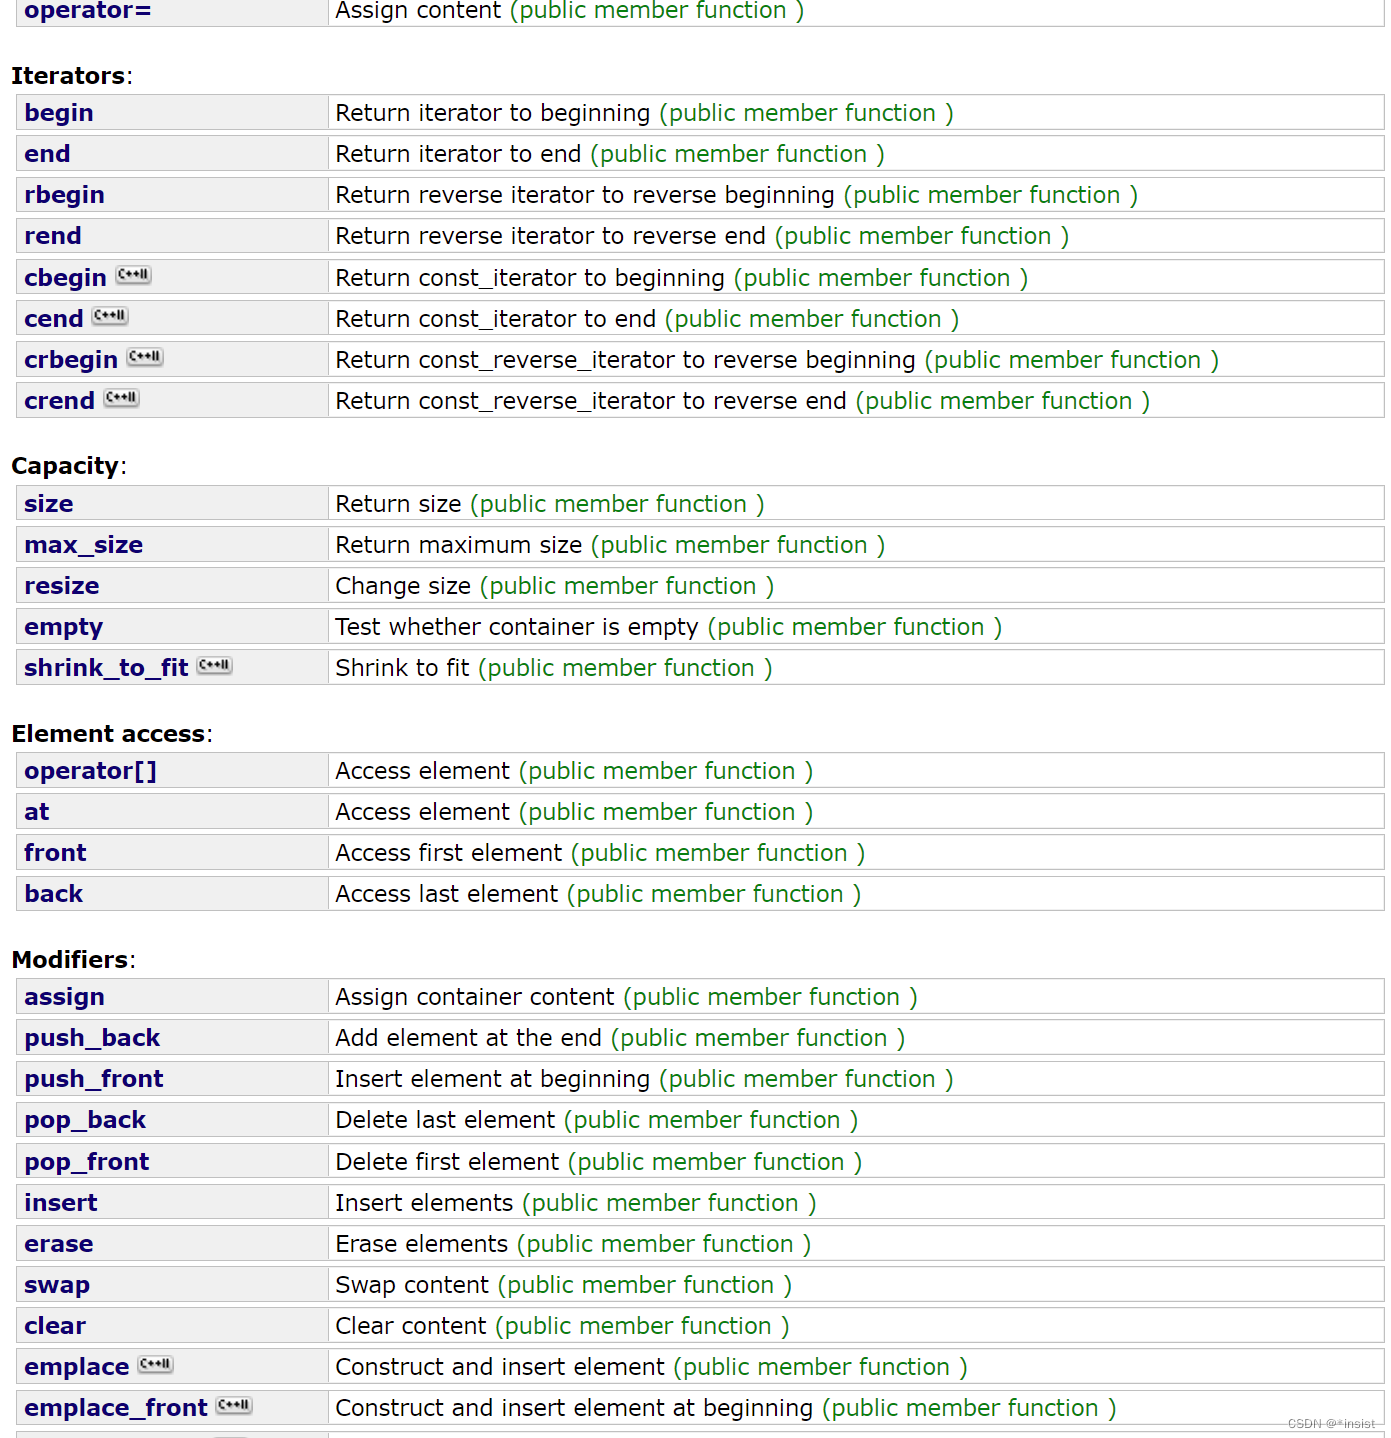This screenshot has width=1391, height=1438.
Task: Click the C++11 icon beside emplace_front
Action: click(234, 1405)
